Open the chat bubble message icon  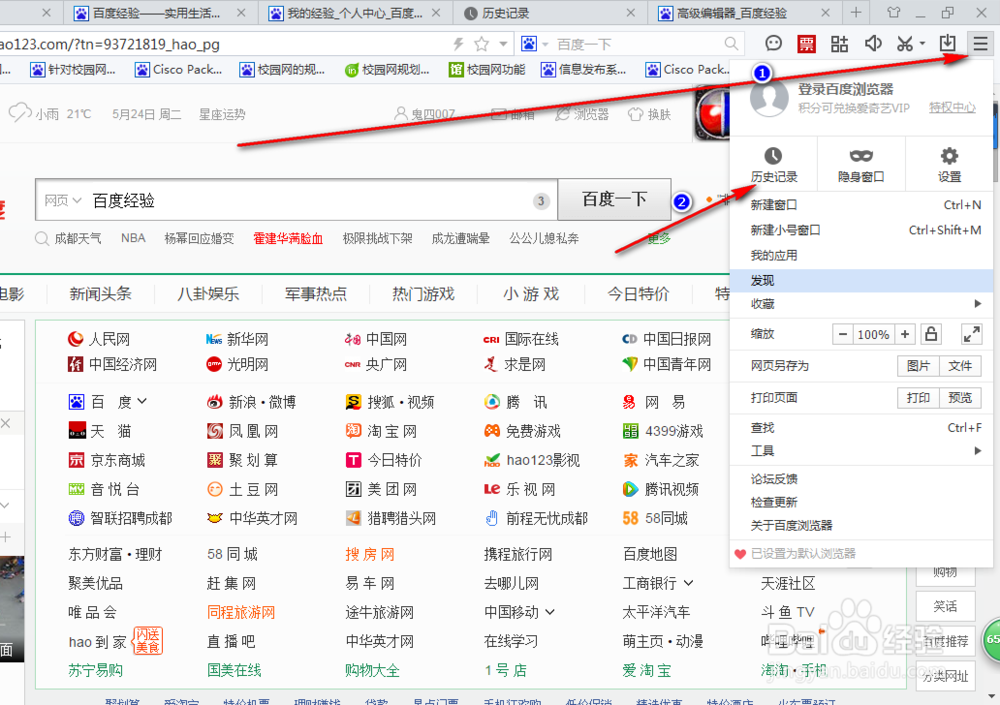click(x=774, y=43)
